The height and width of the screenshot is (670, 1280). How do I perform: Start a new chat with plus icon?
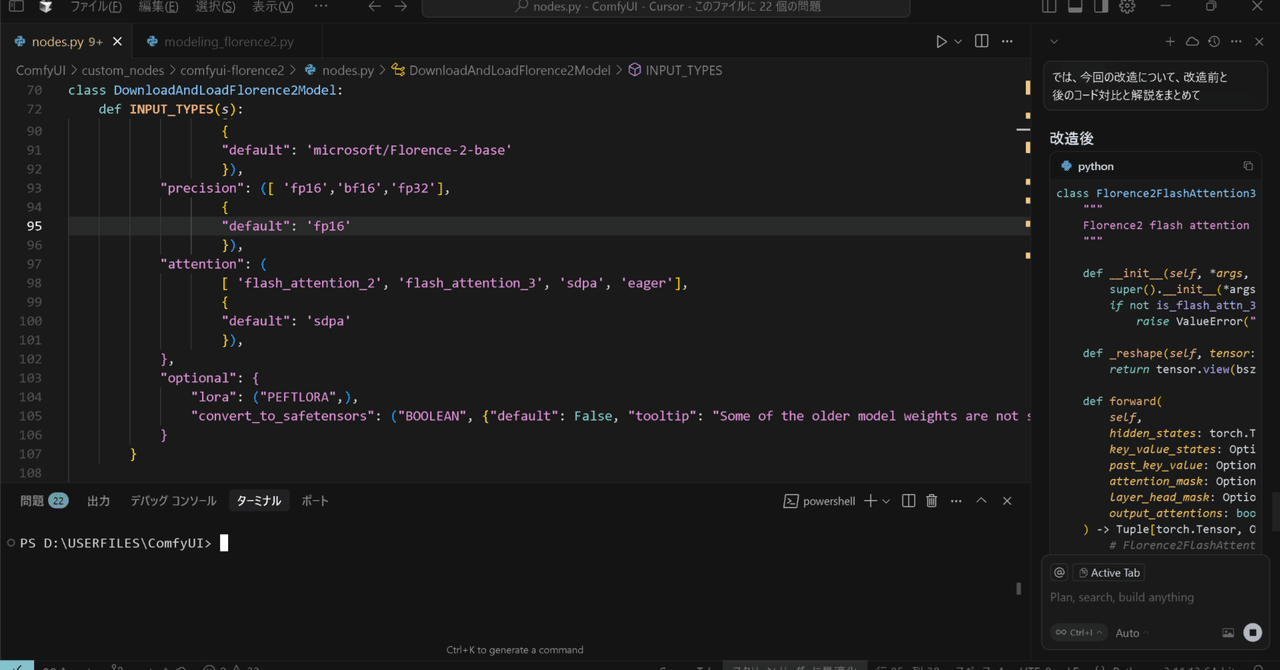1170,42
